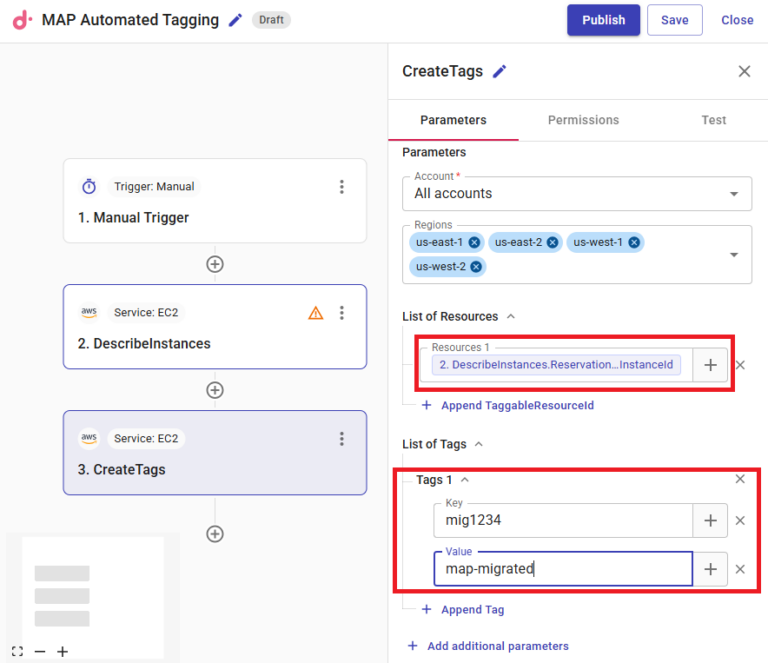Open the three-dot menu on DescribeInstances step

click(341, 313)
